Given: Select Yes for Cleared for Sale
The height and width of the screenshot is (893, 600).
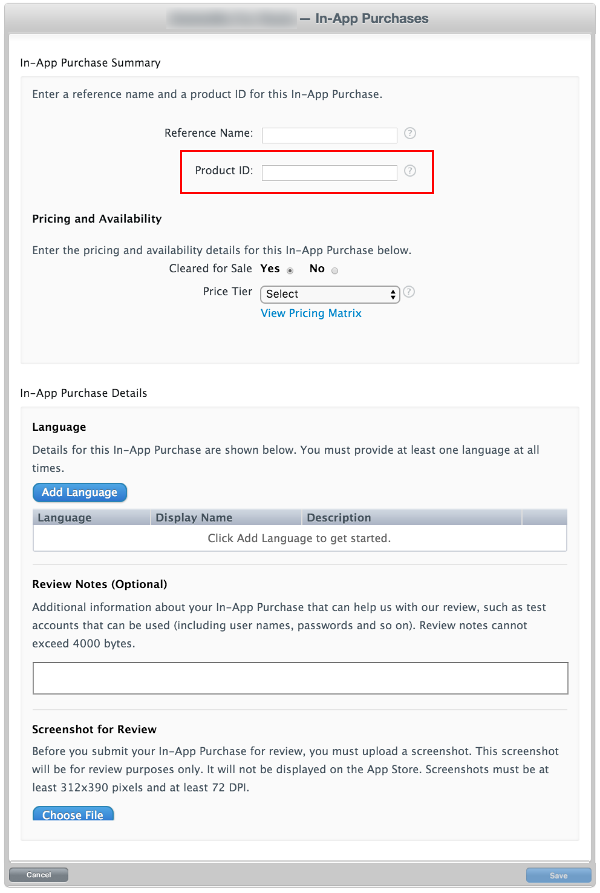Looking at the screenshot, I should [290, 270].
